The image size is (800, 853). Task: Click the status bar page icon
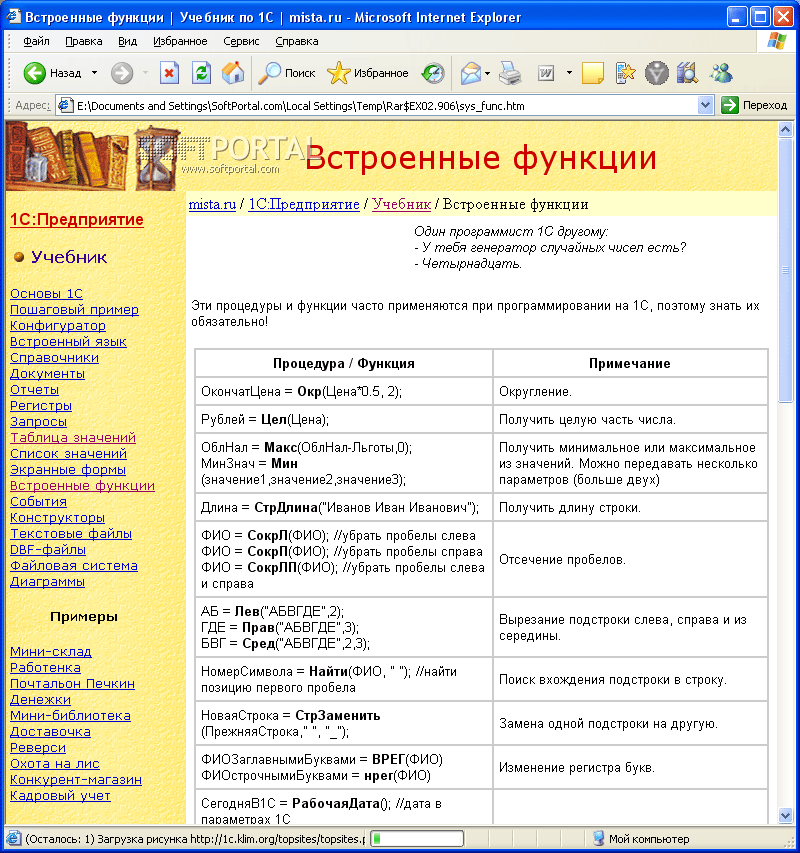point(13,839)
